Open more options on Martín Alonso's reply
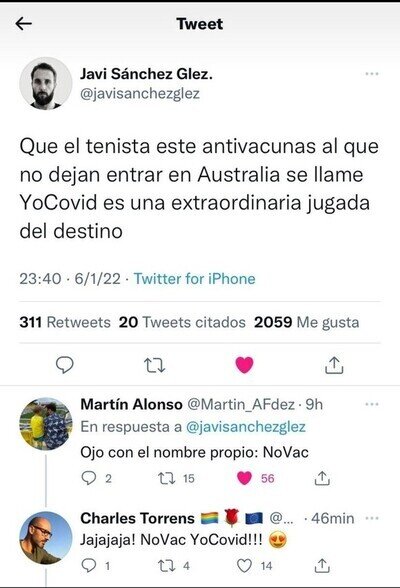The width and height of the screenshot is (400, 588). pyautogui.click(x=372, y=404)
